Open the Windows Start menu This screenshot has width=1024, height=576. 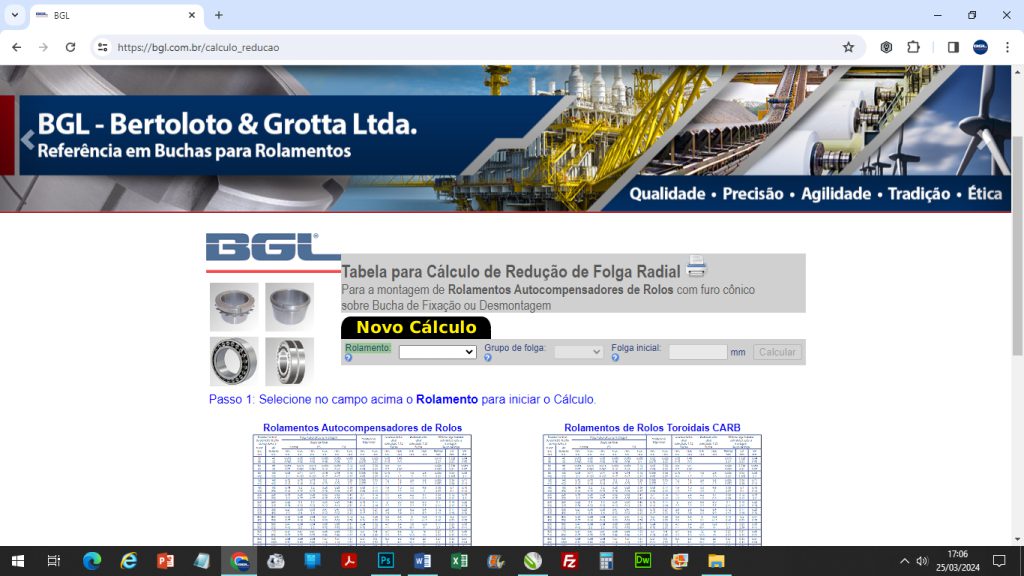coord(18,561)
